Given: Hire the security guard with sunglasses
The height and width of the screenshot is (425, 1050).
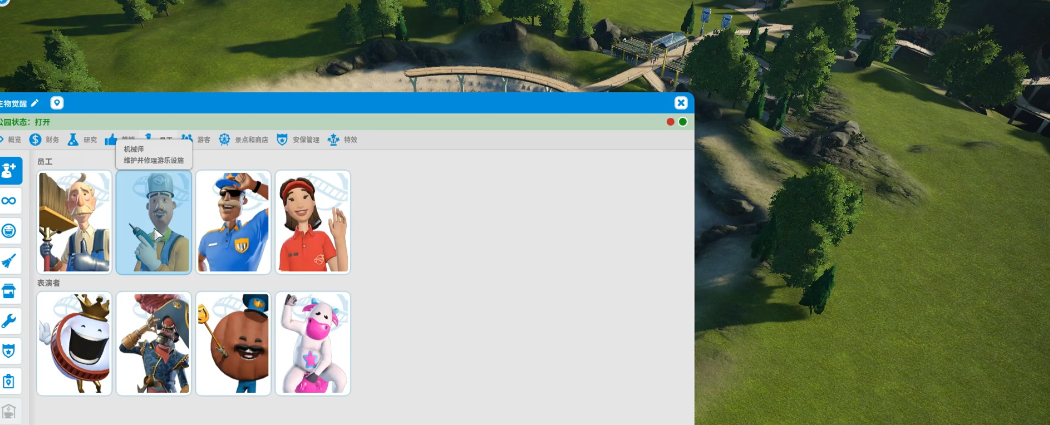Looking at the screenshot, I should click(x=234, y=222).
